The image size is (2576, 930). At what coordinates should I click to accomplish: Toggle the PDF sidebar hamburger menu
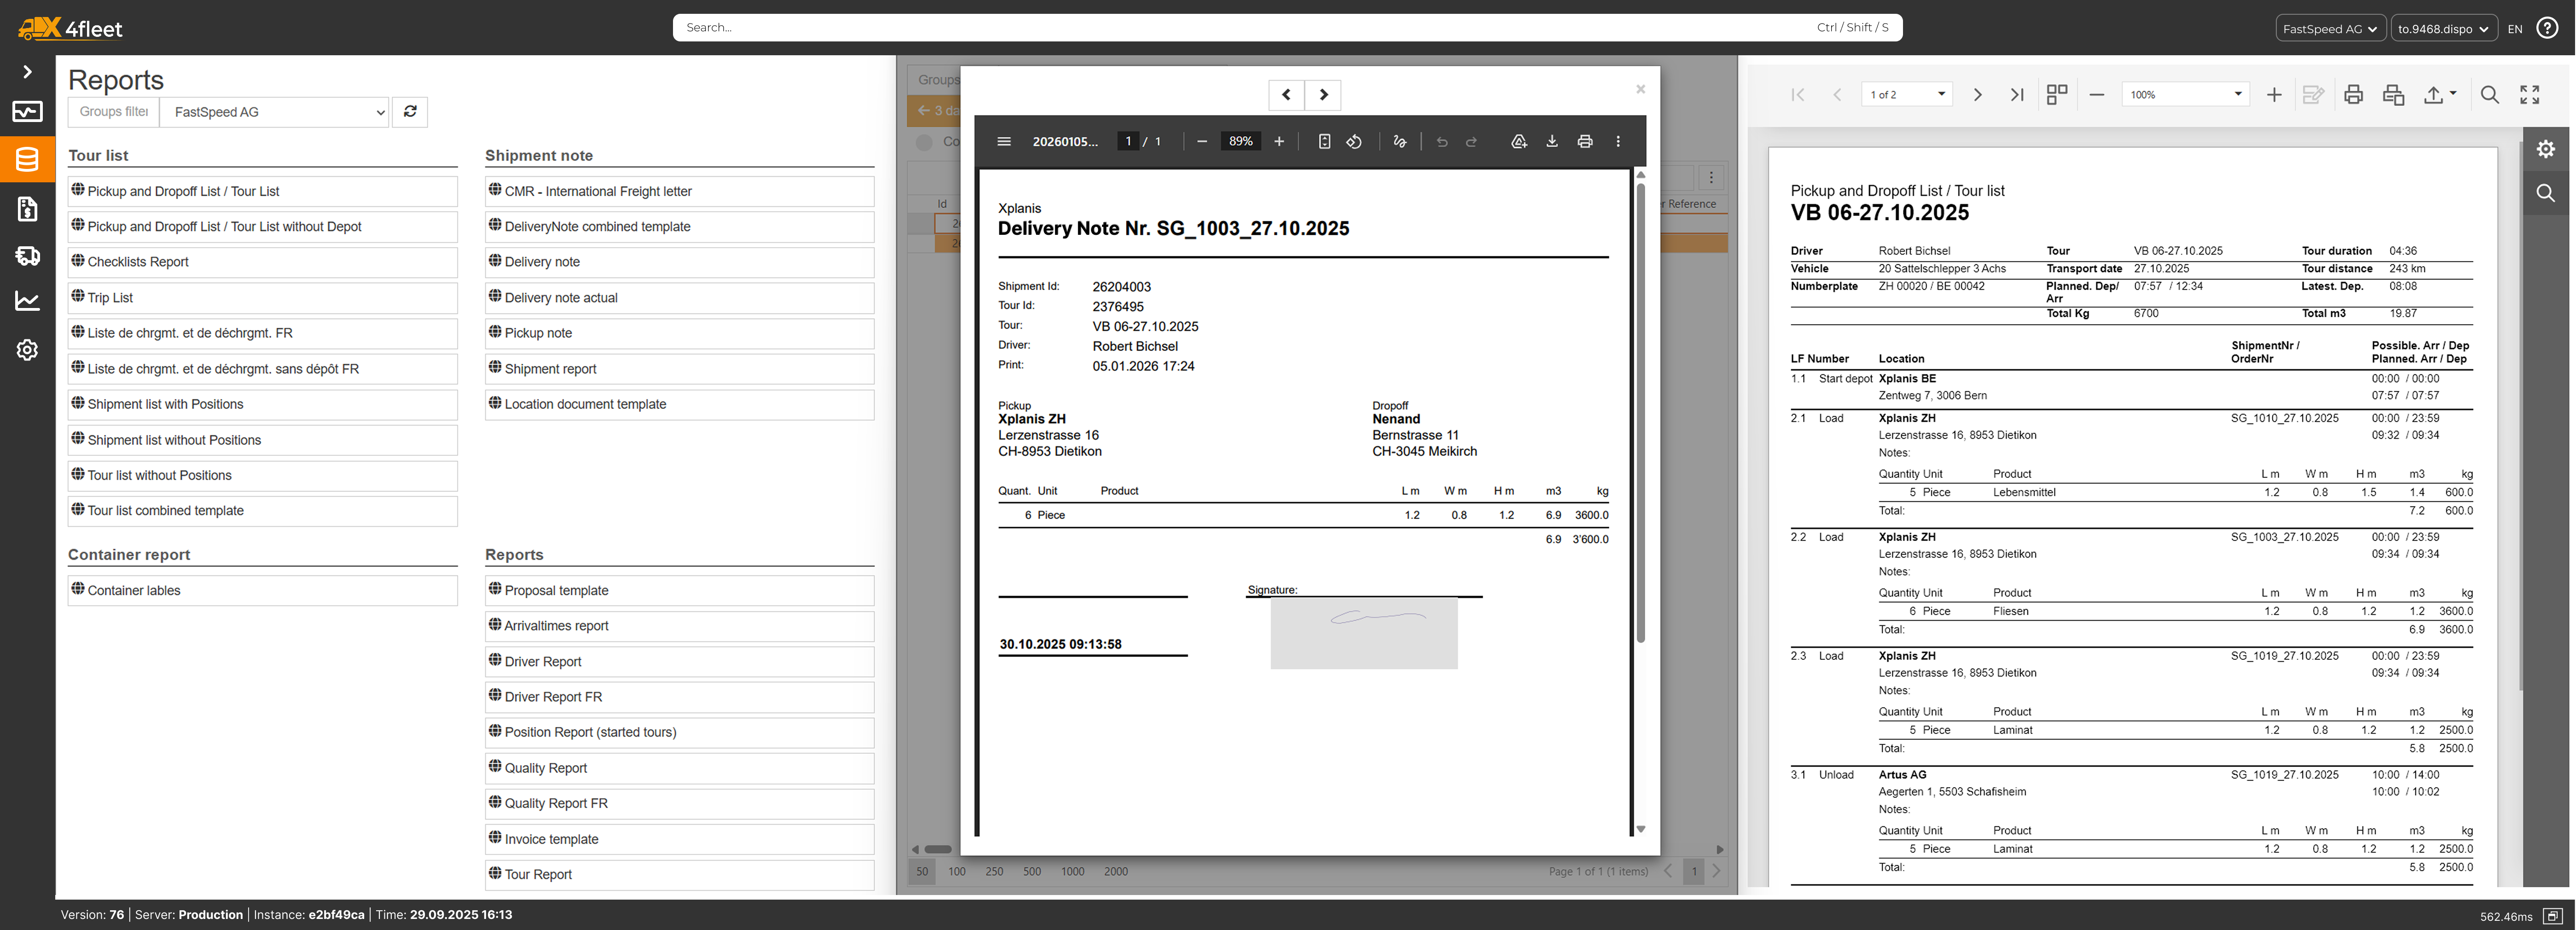tap(1004, 142)
